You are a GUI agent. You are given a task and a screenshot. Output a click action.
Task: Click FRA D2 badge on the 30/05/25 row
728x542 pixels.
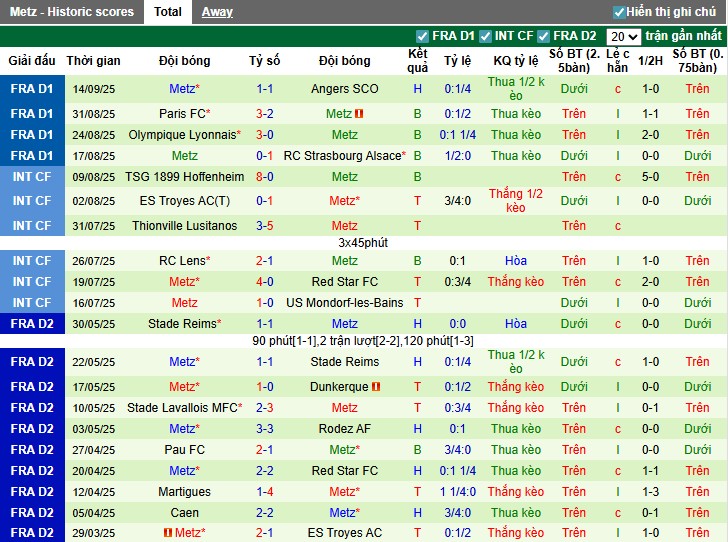(x=31, y=324)
